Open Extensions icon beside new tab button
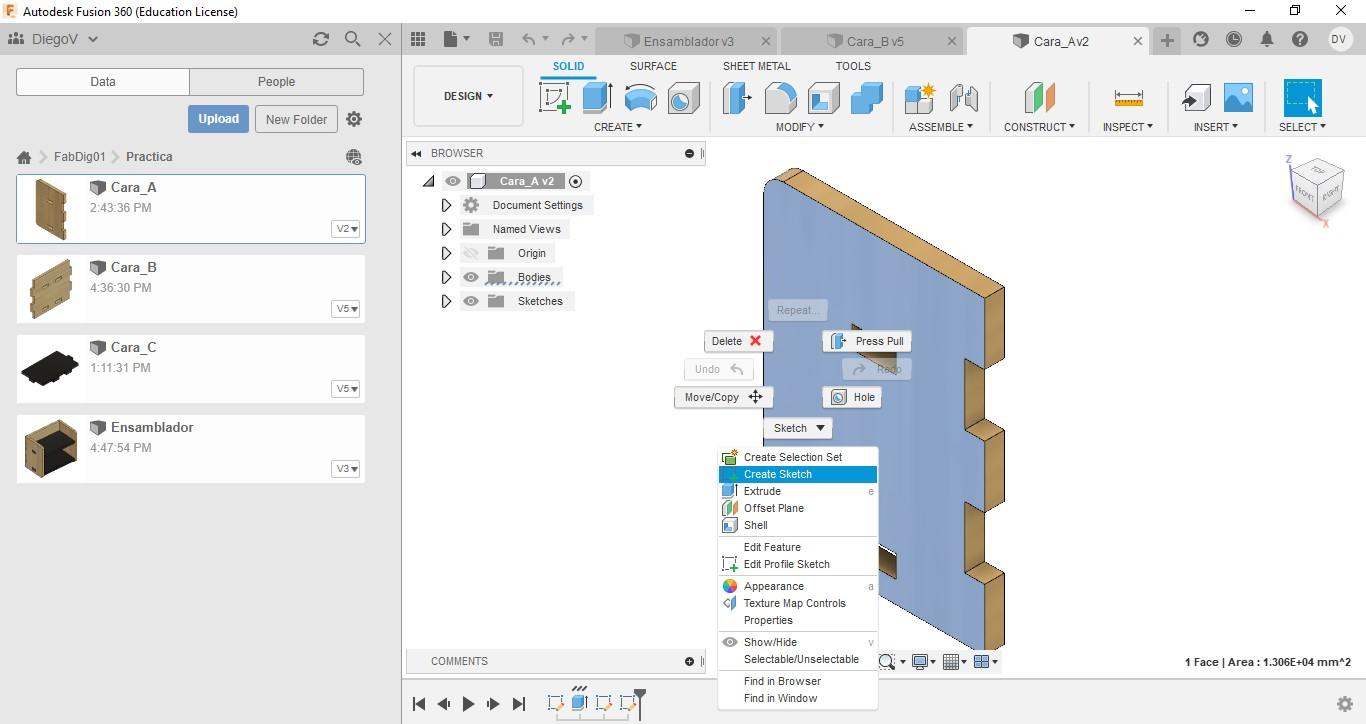This screenshot has width=1366, height=724. 1201,39
